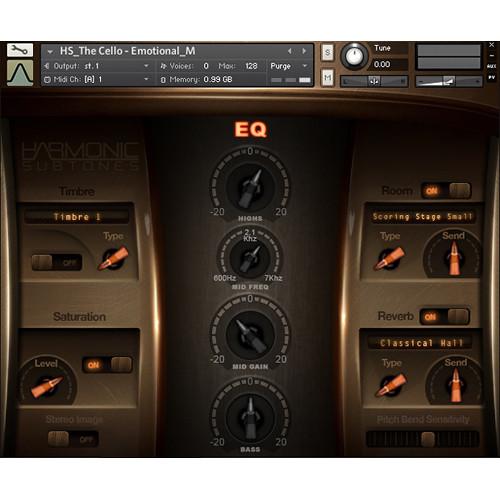Open the Output st. 1 dropdown

click(x=97, y=66)
